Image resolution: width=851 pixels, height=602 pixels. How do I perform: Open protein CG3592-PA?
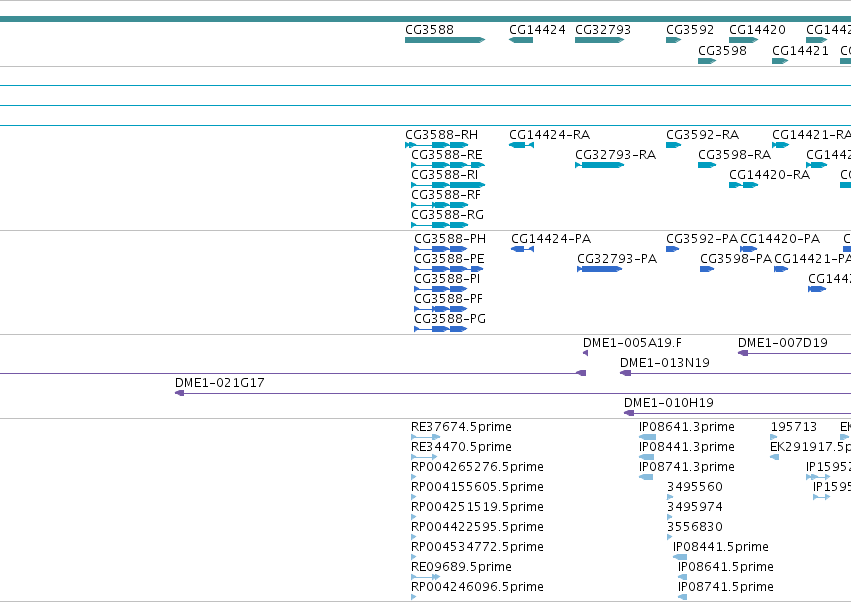coord(672,249)
